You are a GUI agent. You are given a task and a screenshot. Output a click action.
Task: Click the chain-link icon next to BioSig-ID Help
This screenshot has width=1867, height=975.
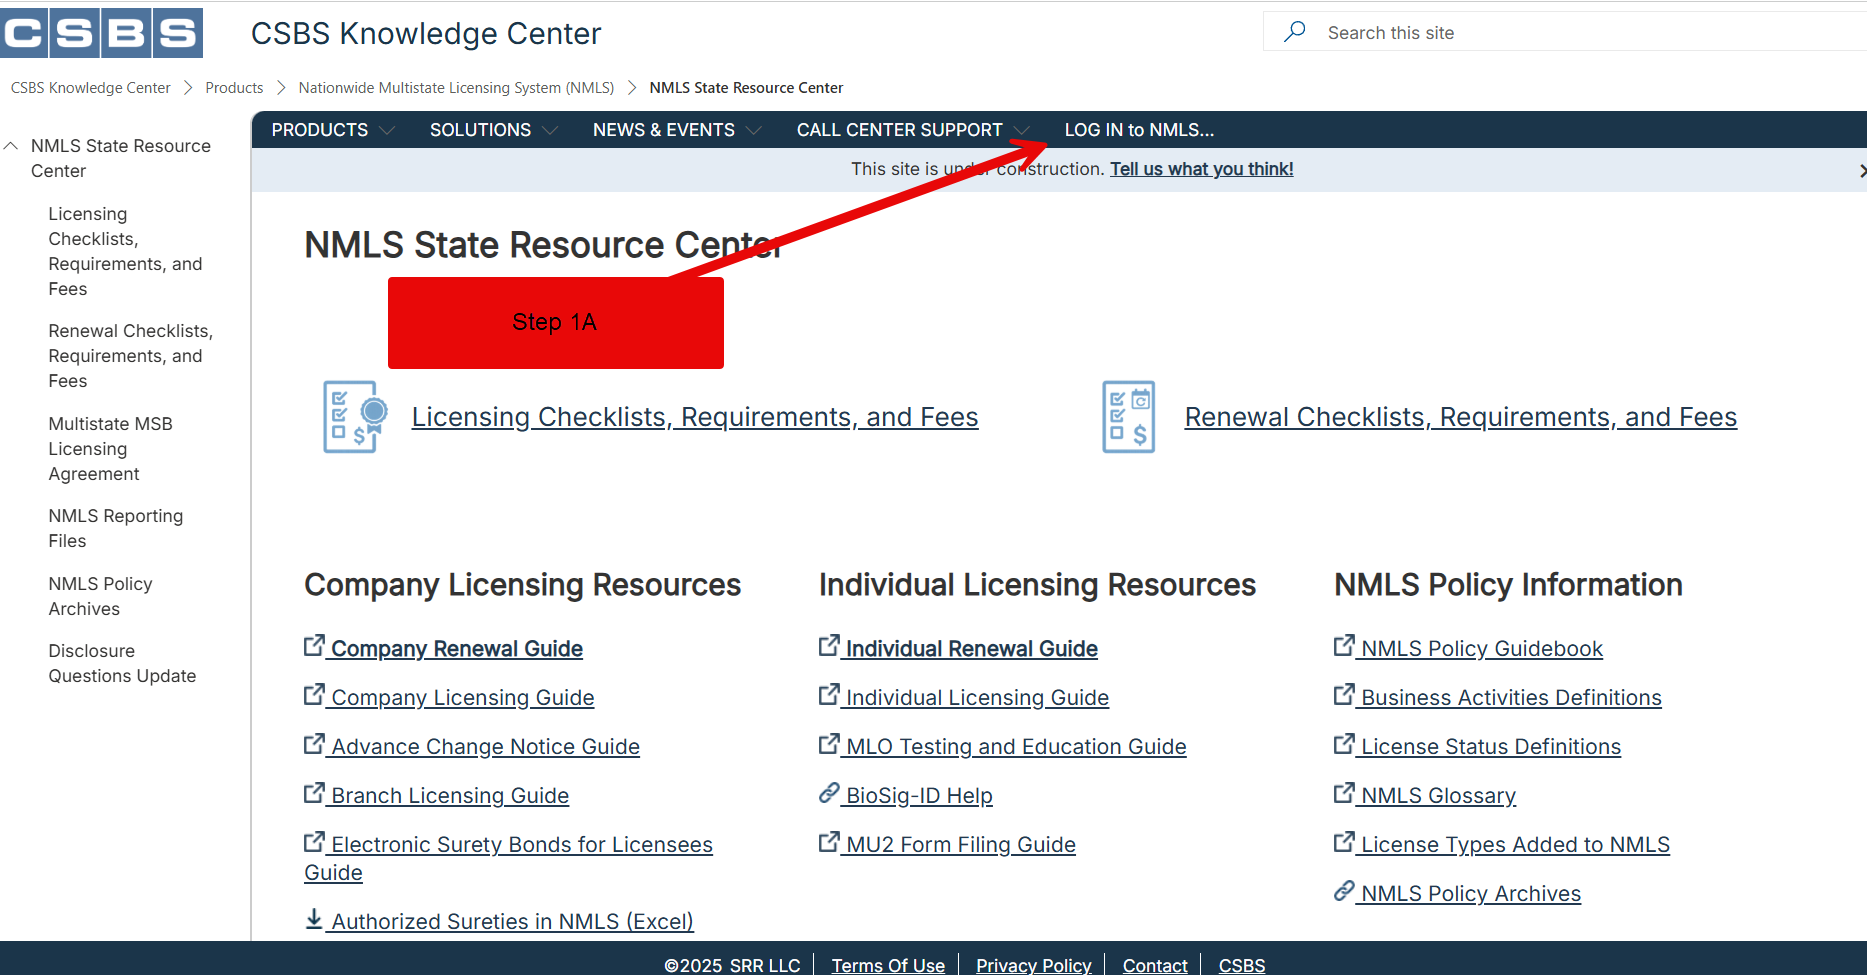[829, 794]
